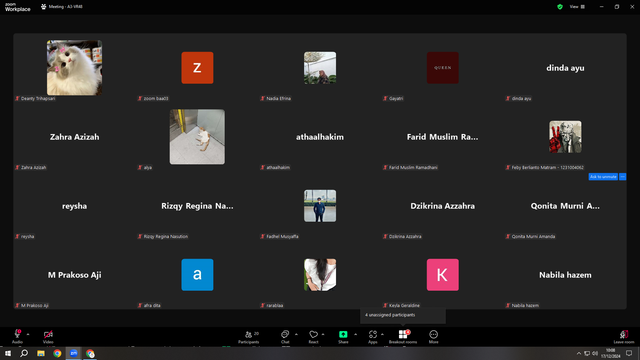Select the dinda ayu participant tile
Viewport: 640px width, 360px height.
[565, 68]
